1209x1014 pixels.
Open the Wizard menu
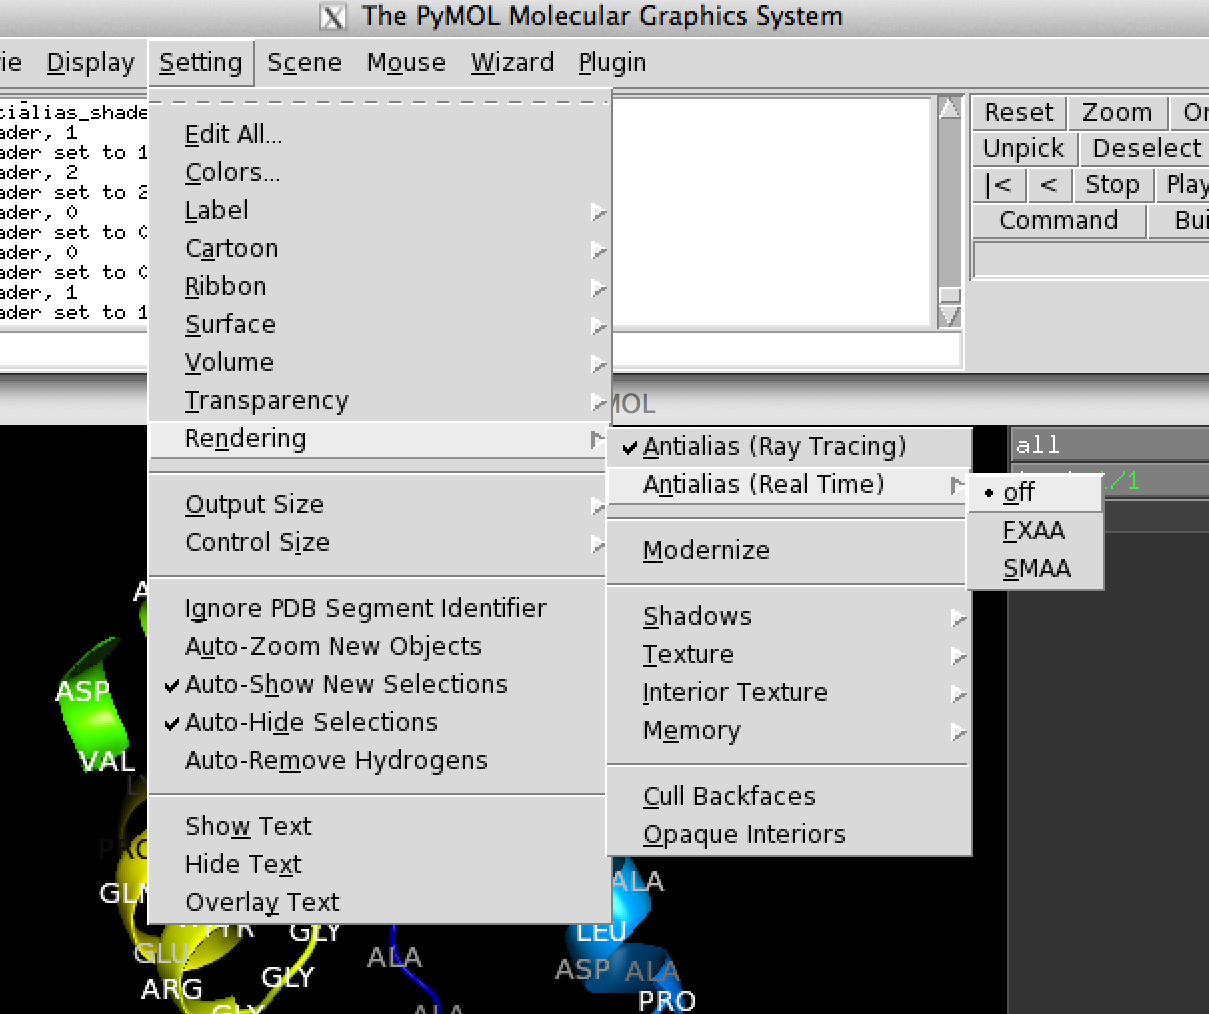[x=512, y=63]
